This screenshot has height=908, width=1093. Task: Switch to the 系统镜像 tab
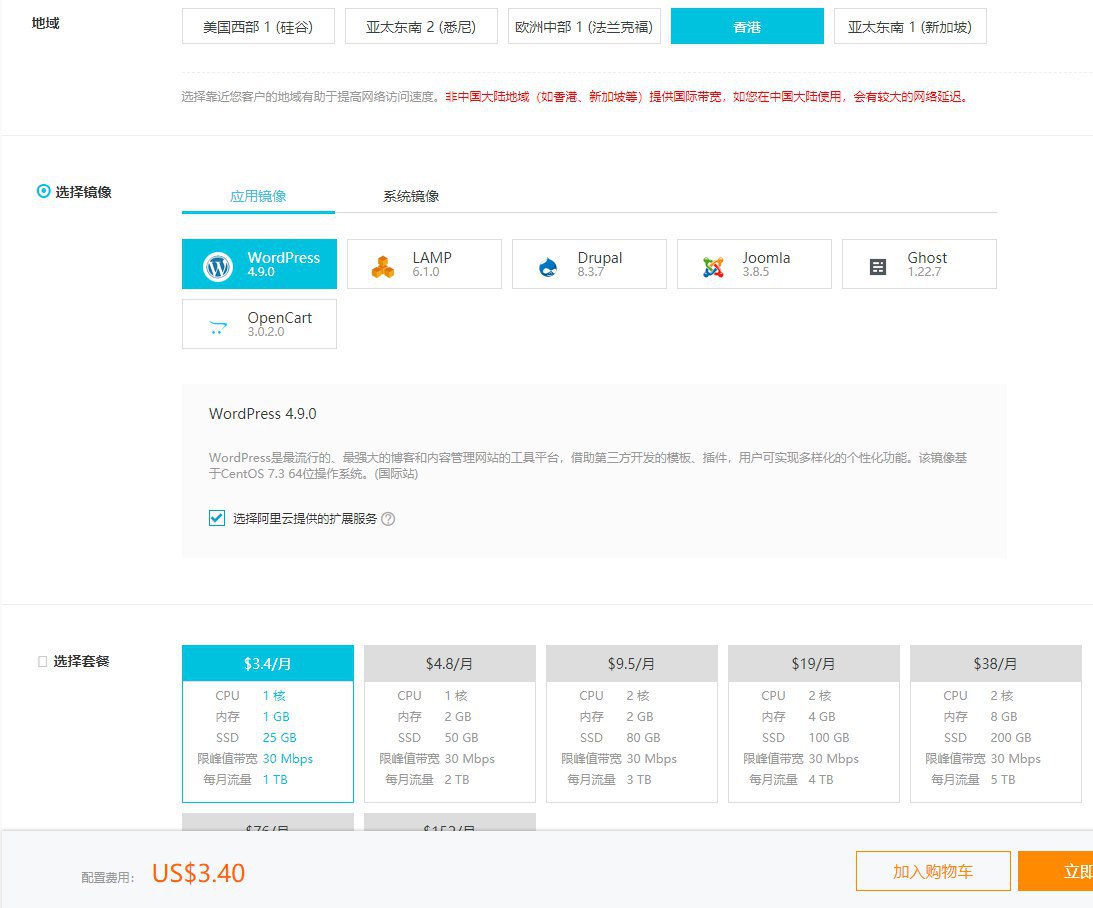click(x=411, y=196)
